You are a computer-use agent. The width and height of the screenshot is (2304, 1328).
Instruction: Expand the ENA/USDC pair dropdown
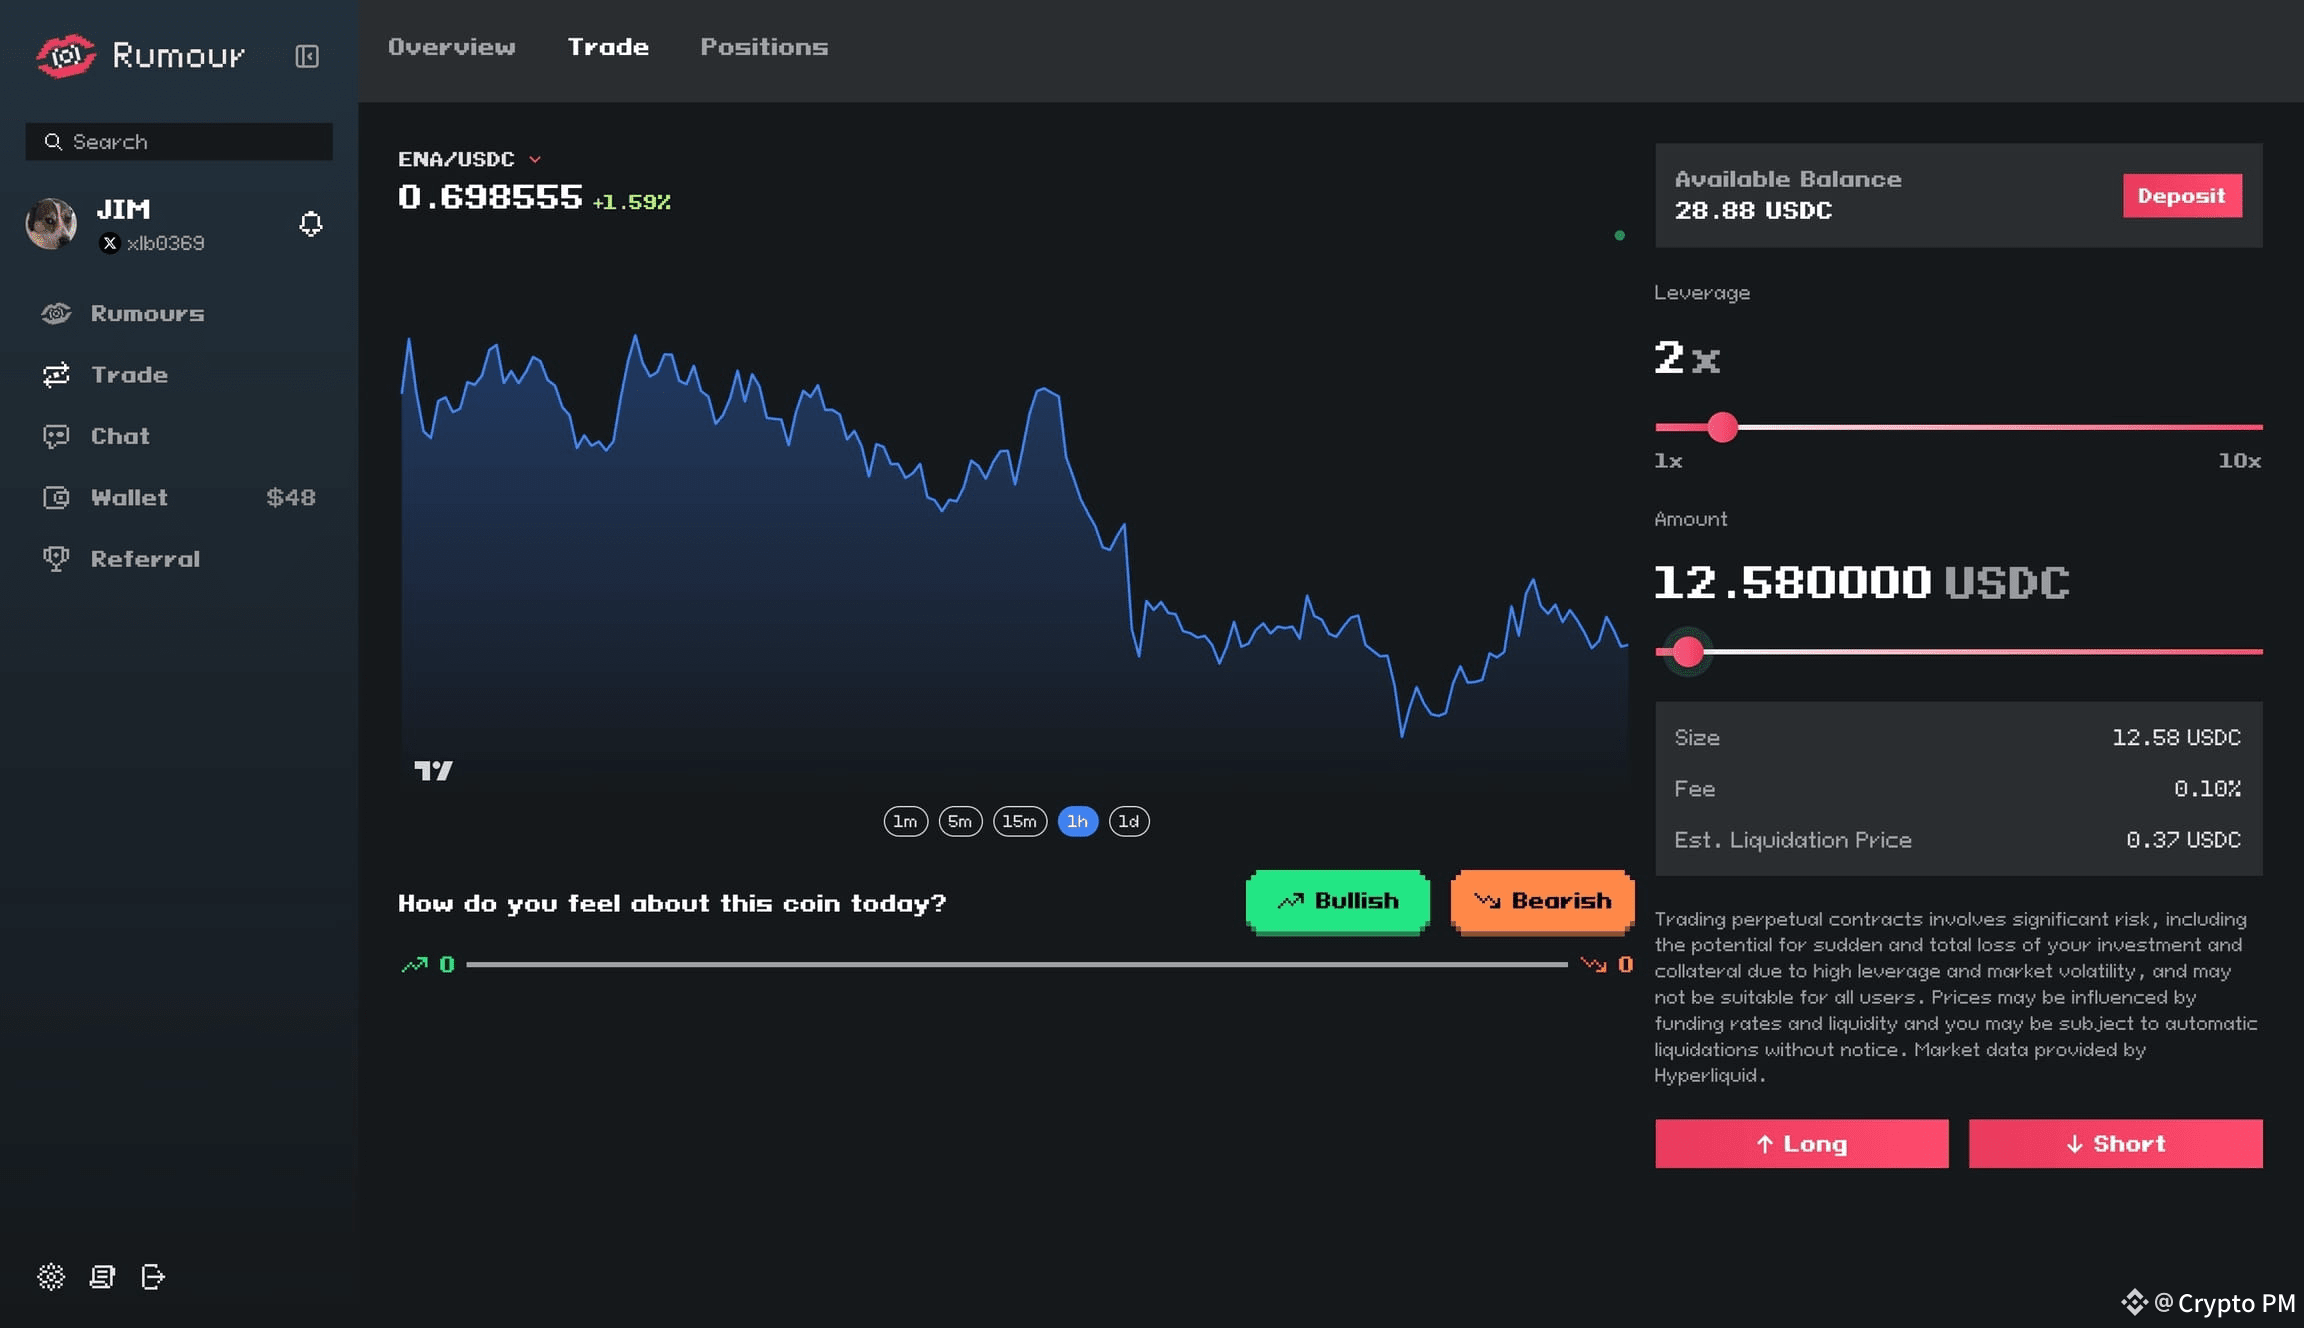[x=535, y=159]
